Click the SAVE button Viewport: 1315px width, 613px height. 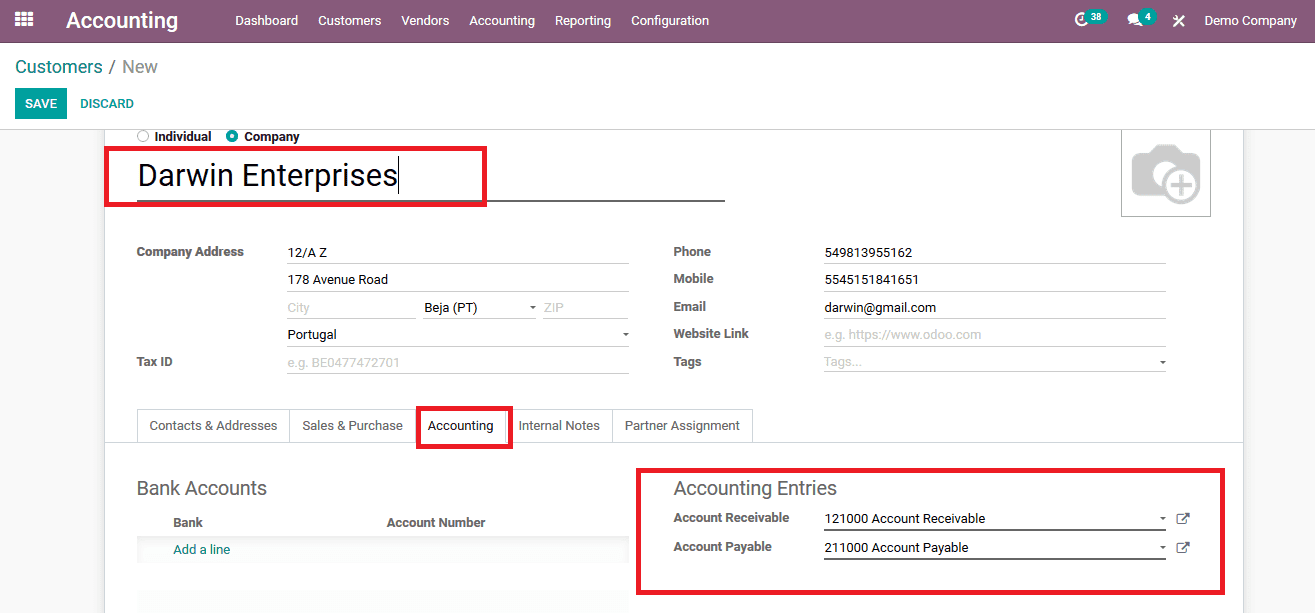tap(41, 104)
